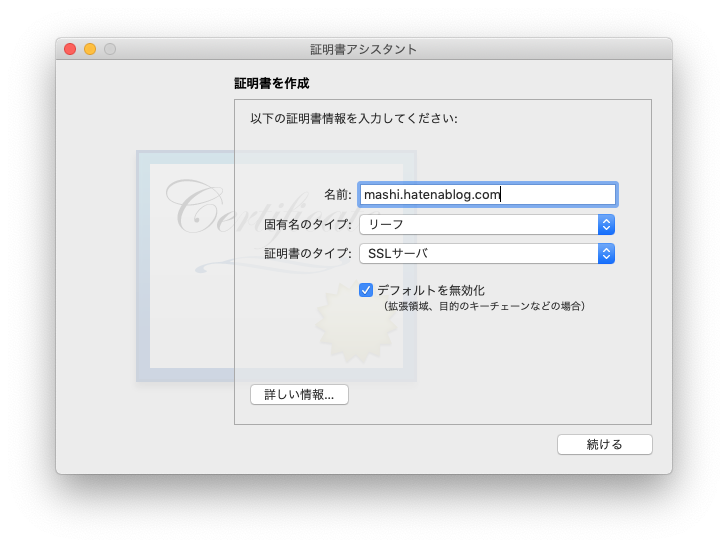This screenshot has height=548, width=728.
Task: Click the 名前 text field
Action: 488,195
